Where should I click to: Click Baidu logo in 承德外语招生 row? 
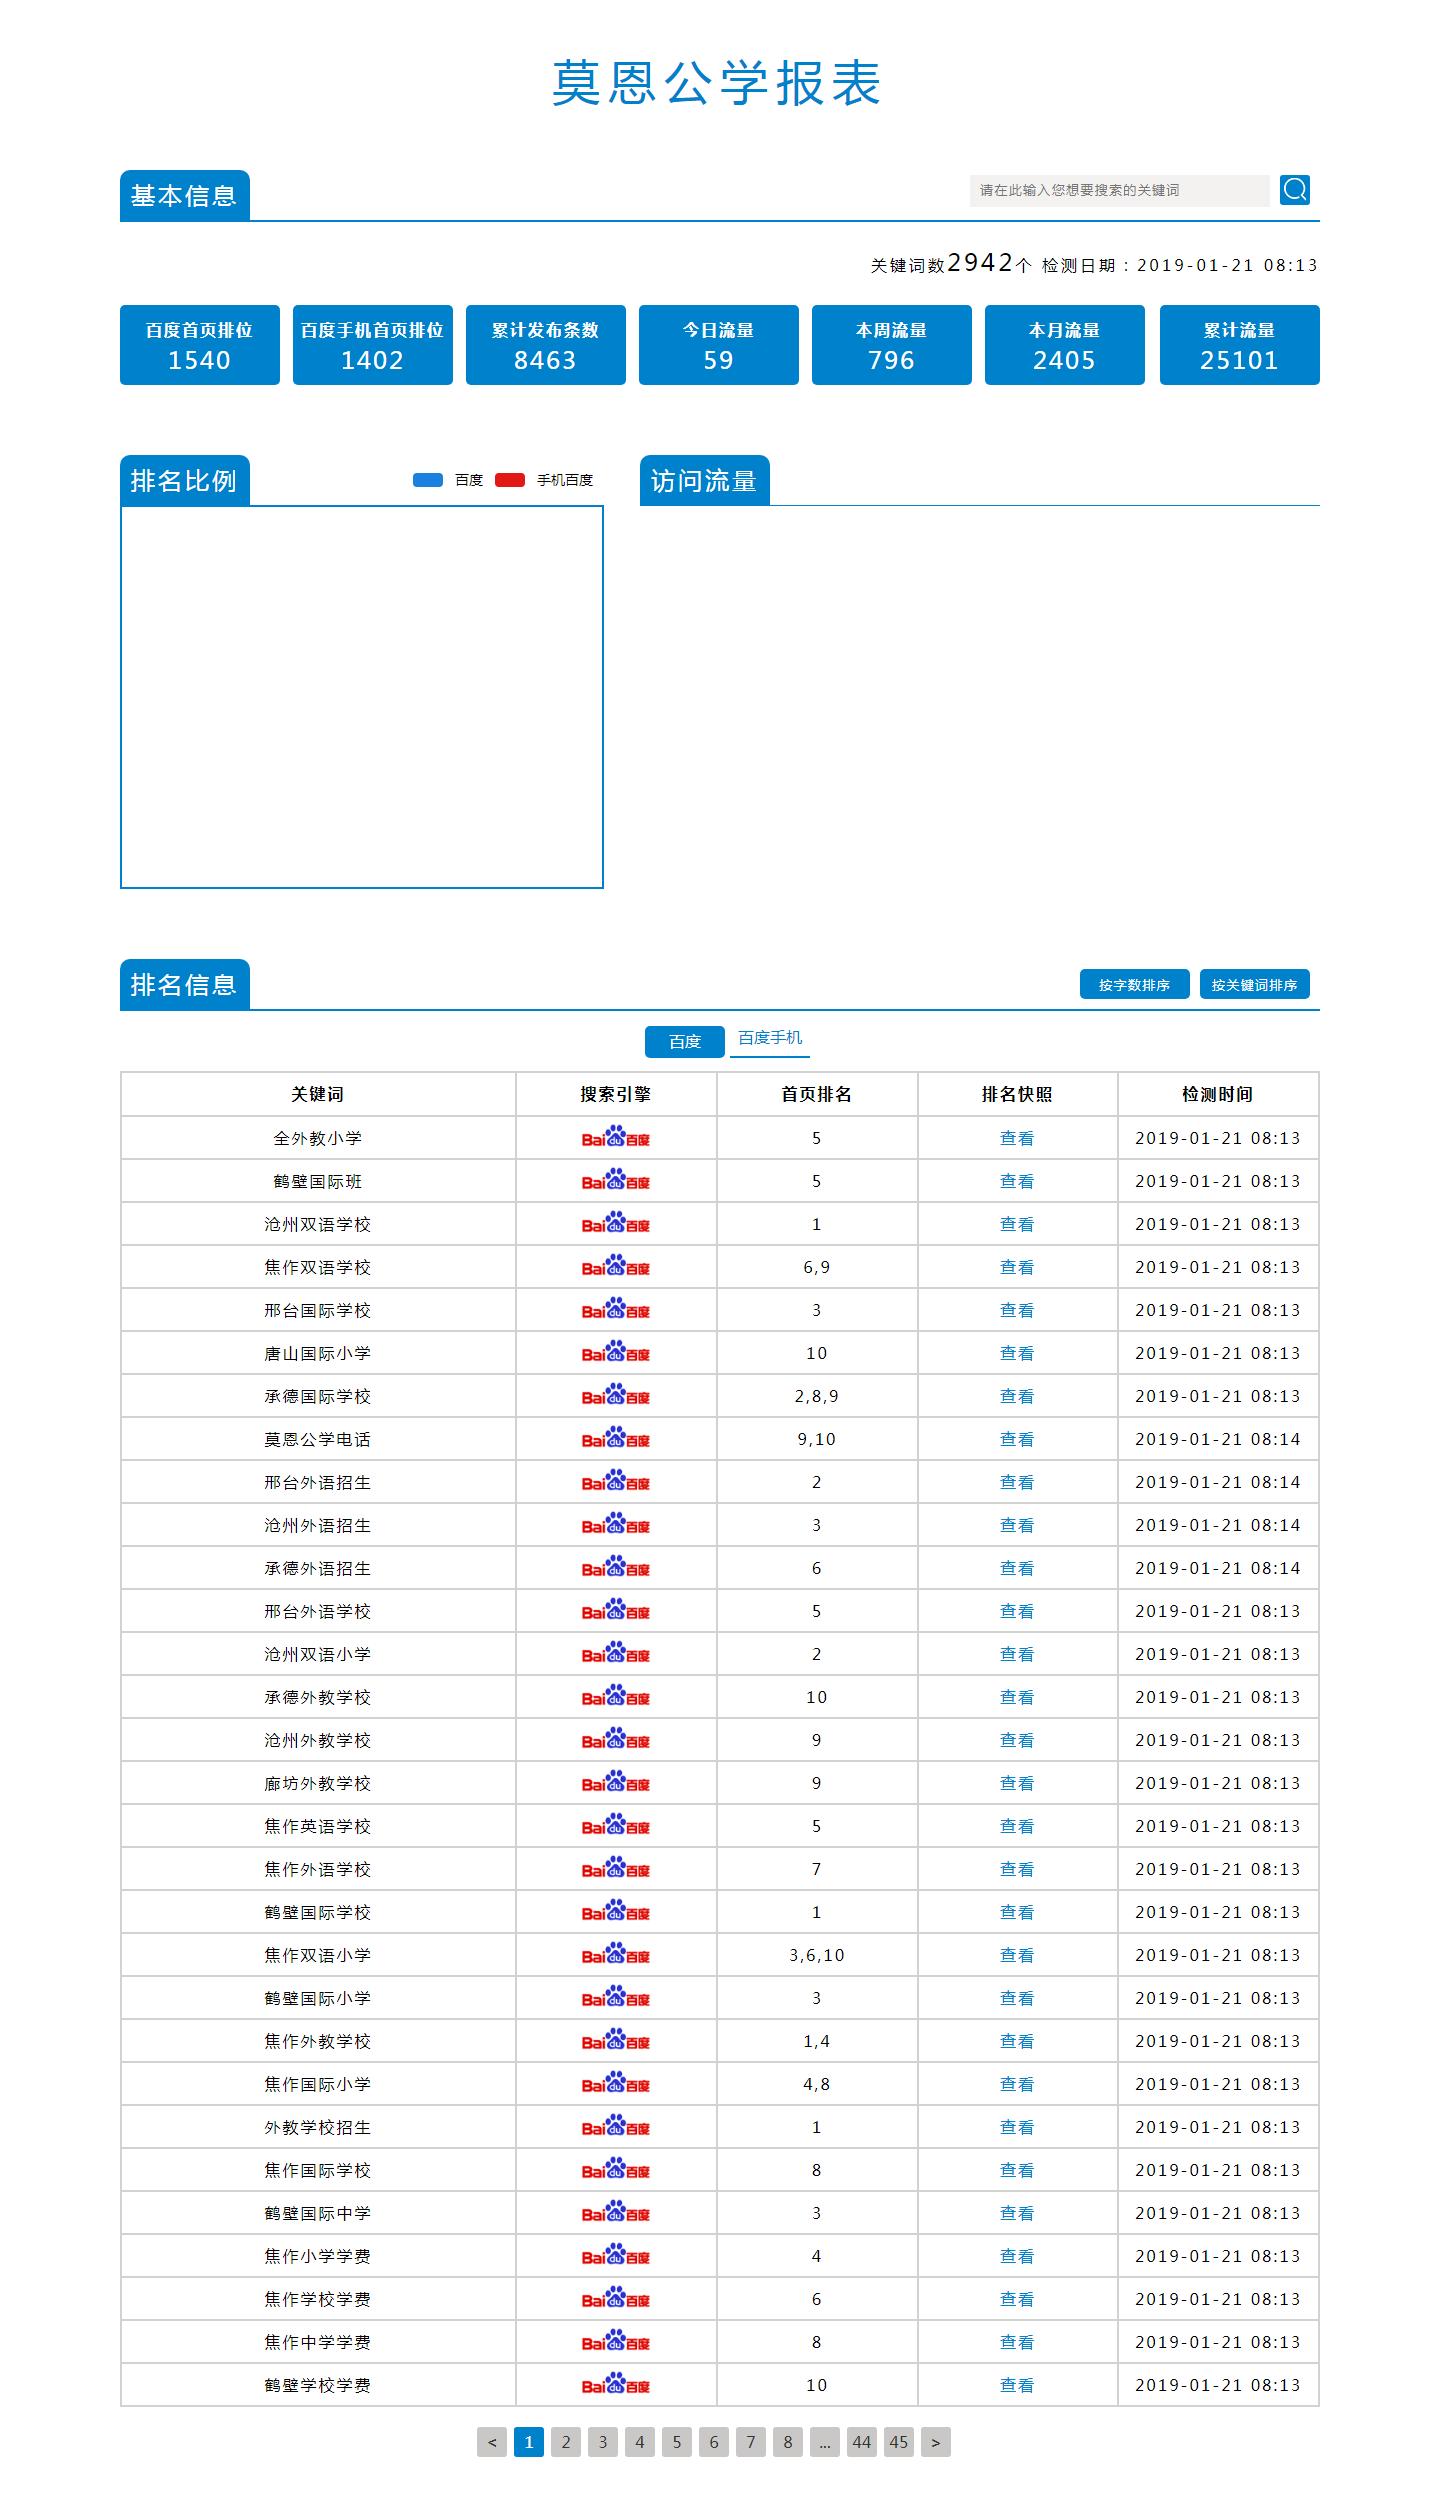coord(616,1568)
